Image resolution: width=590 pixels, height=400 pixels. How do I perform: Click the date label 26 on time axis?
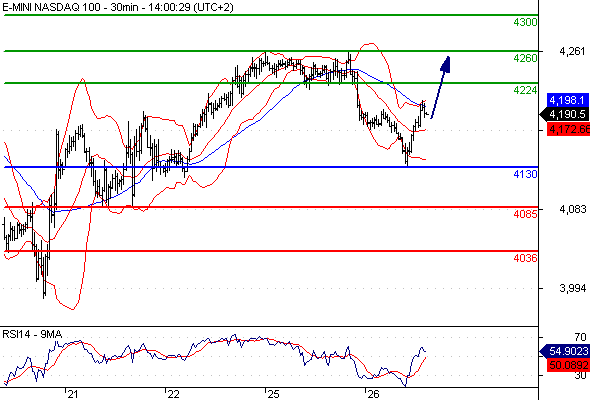point(373,394)
